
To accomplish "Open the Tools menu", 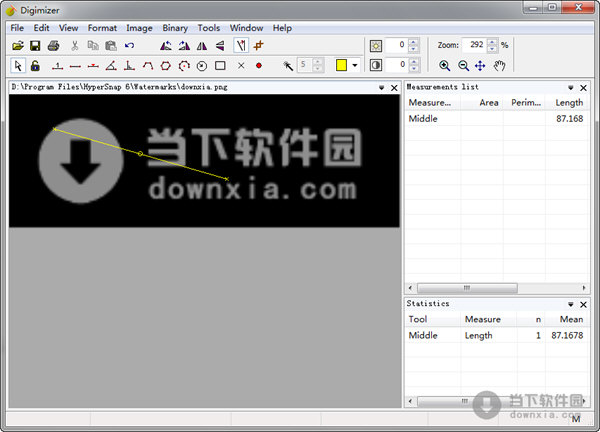I will click(x=209, y=28).
